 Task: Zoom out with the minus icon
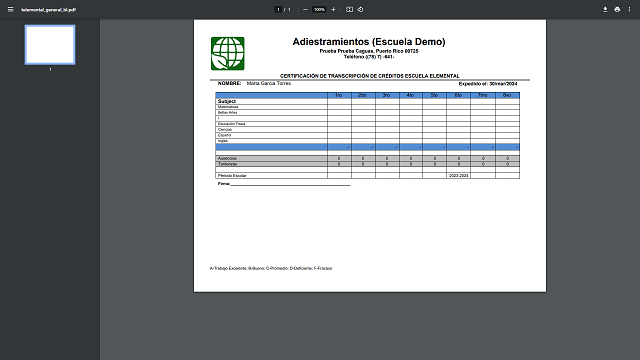[x=305, y=9]
